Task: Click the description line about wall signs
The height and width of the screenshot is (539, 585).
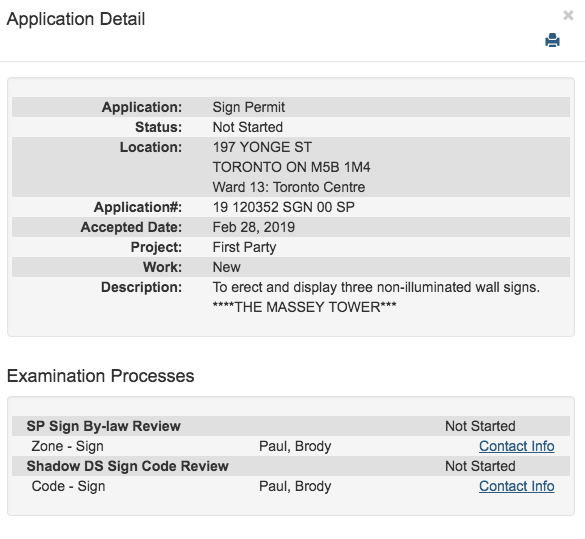Action: [376, 287]
